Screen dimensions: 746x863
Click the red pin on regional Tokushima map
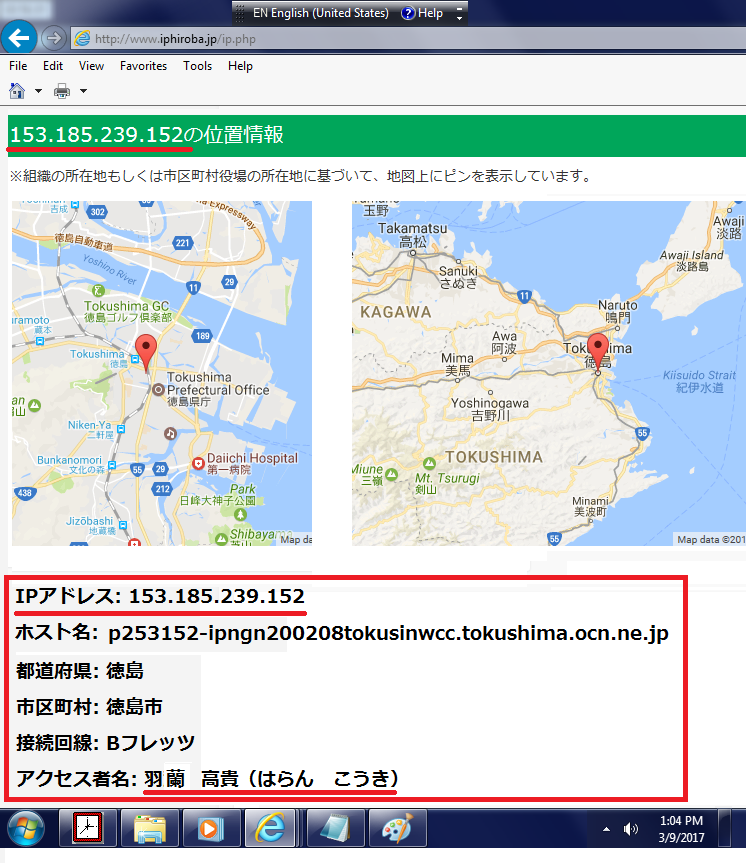click(598, 352)
